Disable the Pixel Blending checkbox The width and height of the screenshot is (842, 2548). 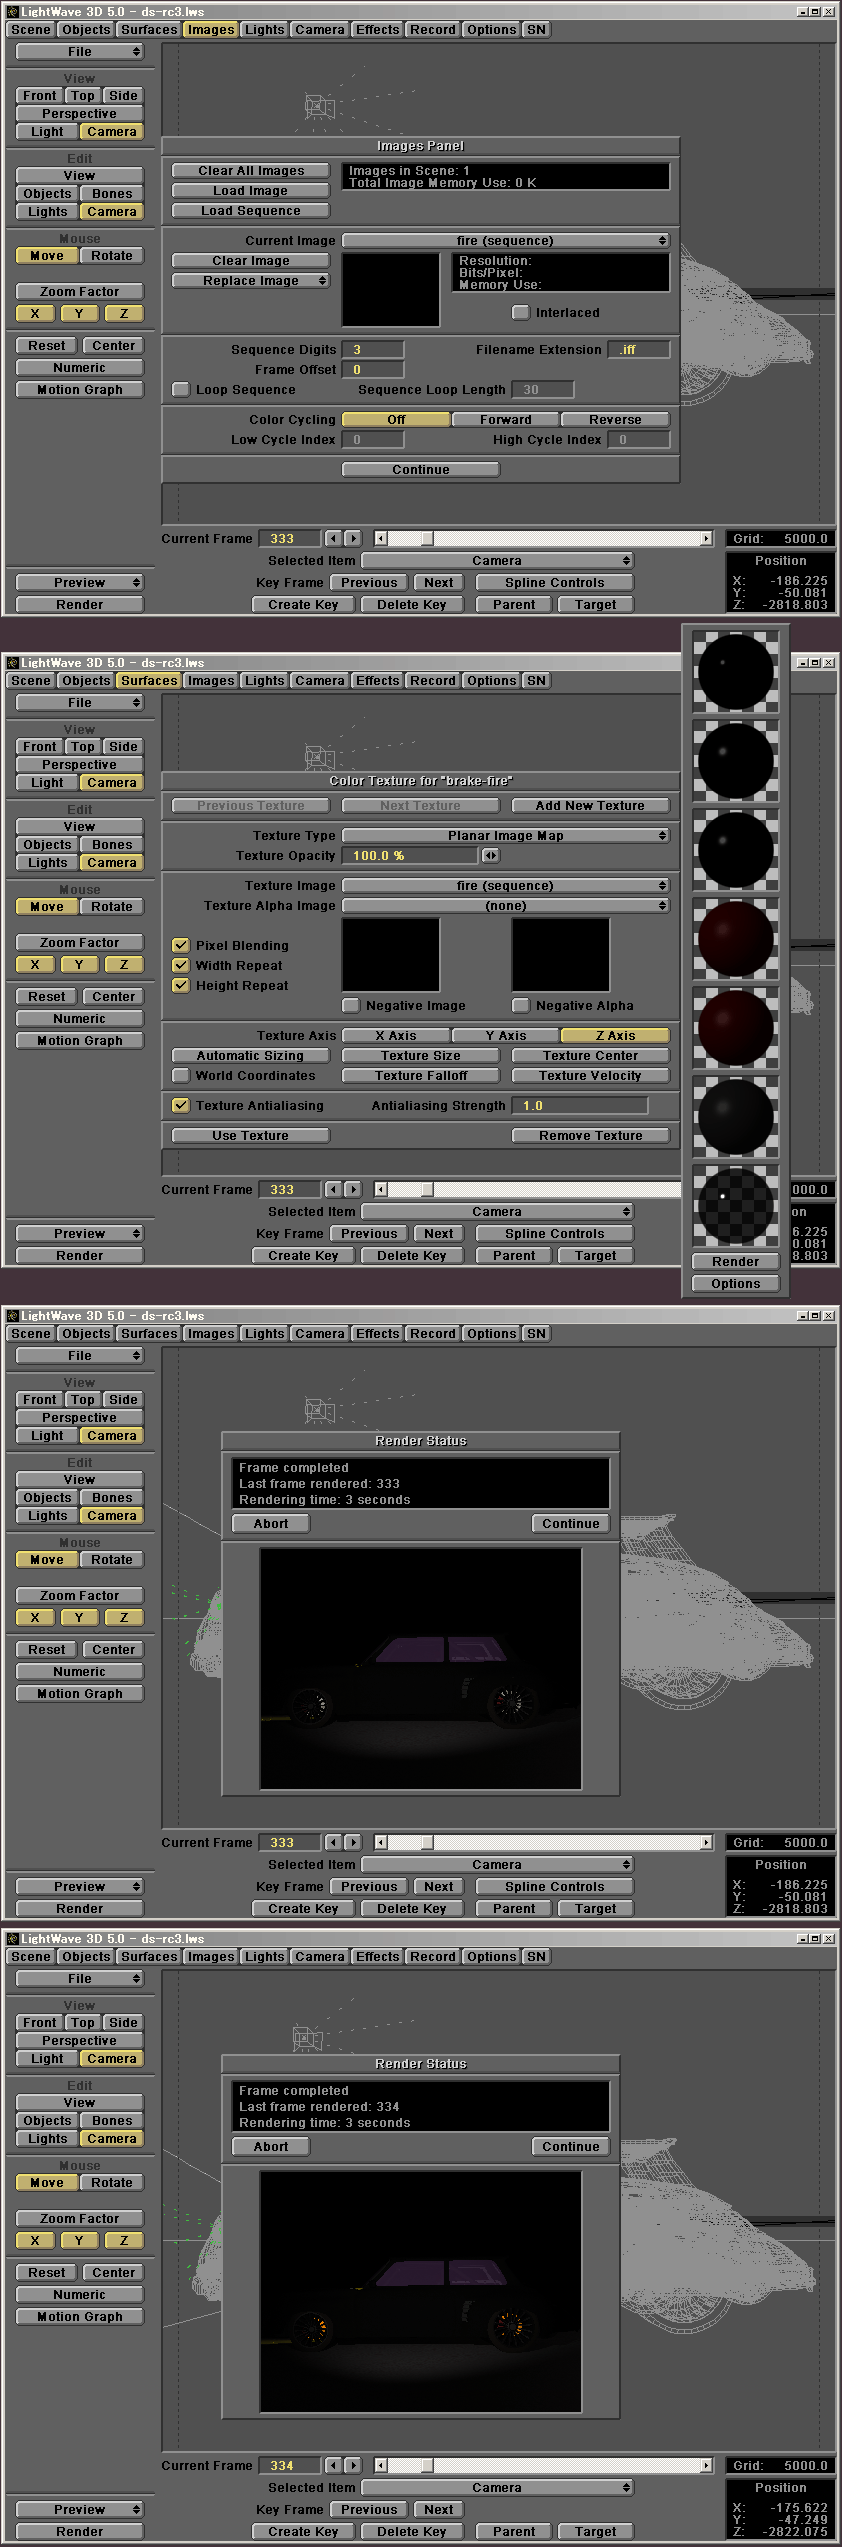(181, 946)
